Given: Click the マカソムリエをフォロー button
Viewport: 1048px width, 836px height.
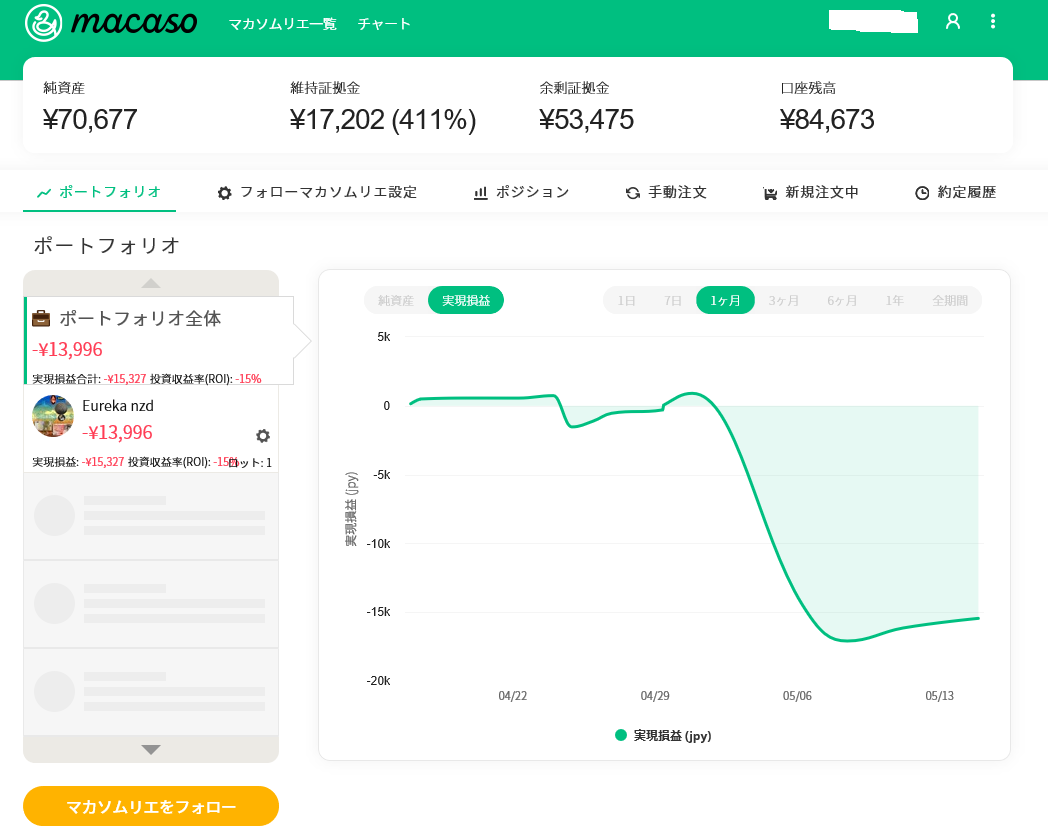Looking at the screenshot, I should (x=151, y=806).
